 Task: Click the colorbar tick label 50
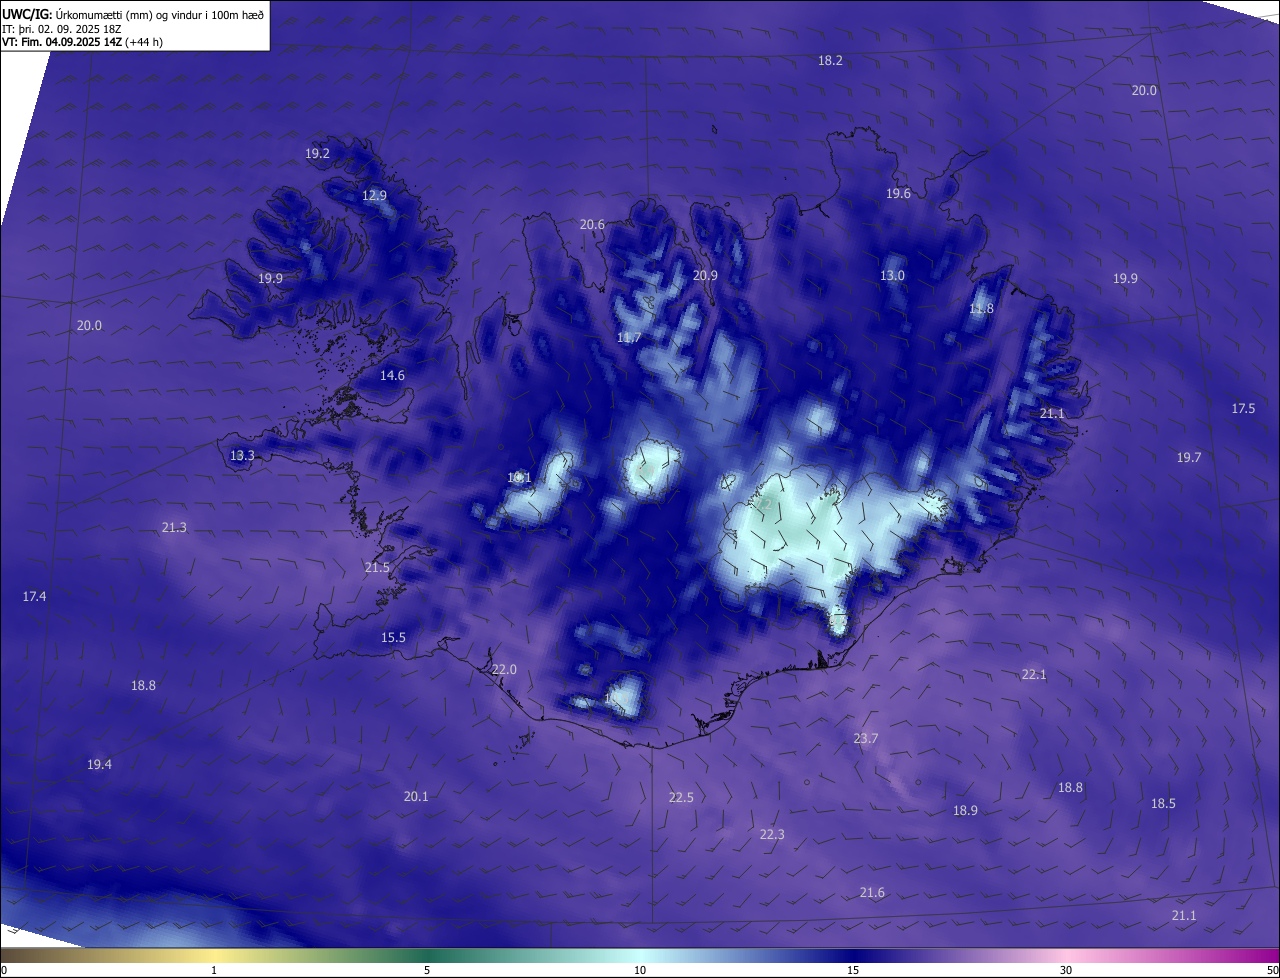click(x=1272, y=970)
